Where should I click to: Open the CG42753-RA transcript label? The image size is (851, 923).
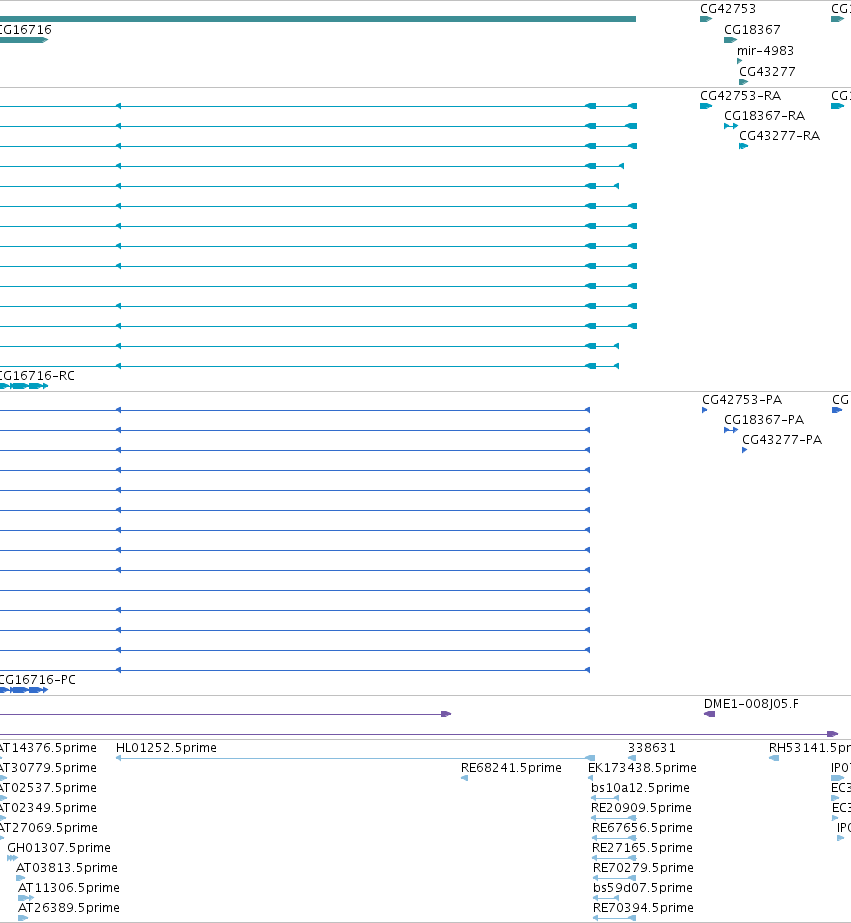[740, 96]
